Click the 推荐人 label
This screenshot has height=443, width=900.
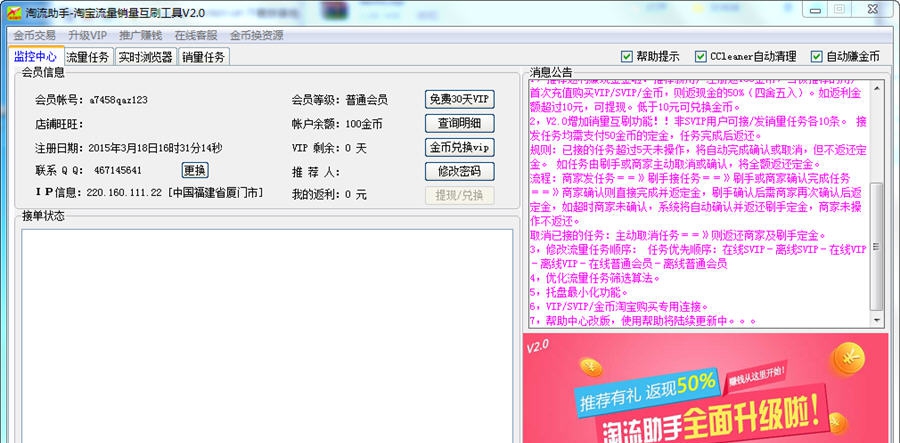tap(316, 172)
